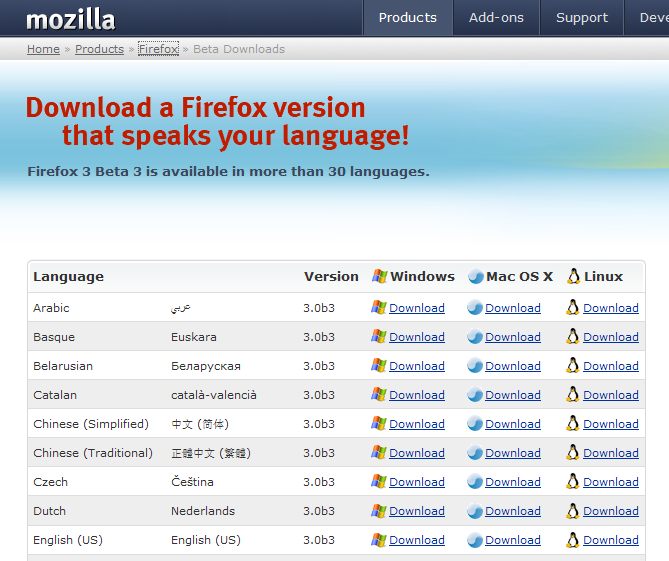Click the Windows column header
The image size is (669, 561).
click(413, 276)
